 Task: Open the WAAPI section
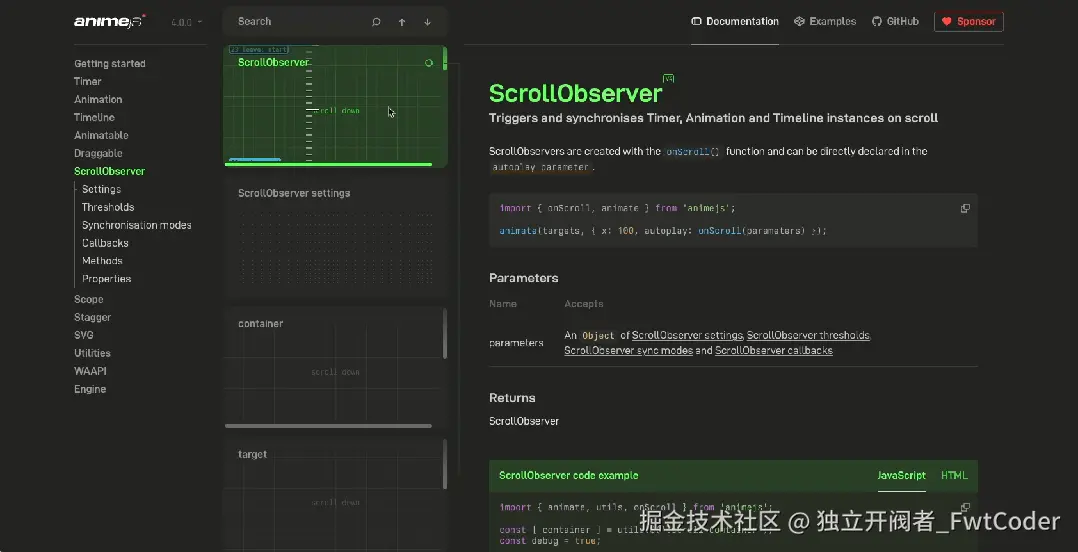(x=90, y=371)
